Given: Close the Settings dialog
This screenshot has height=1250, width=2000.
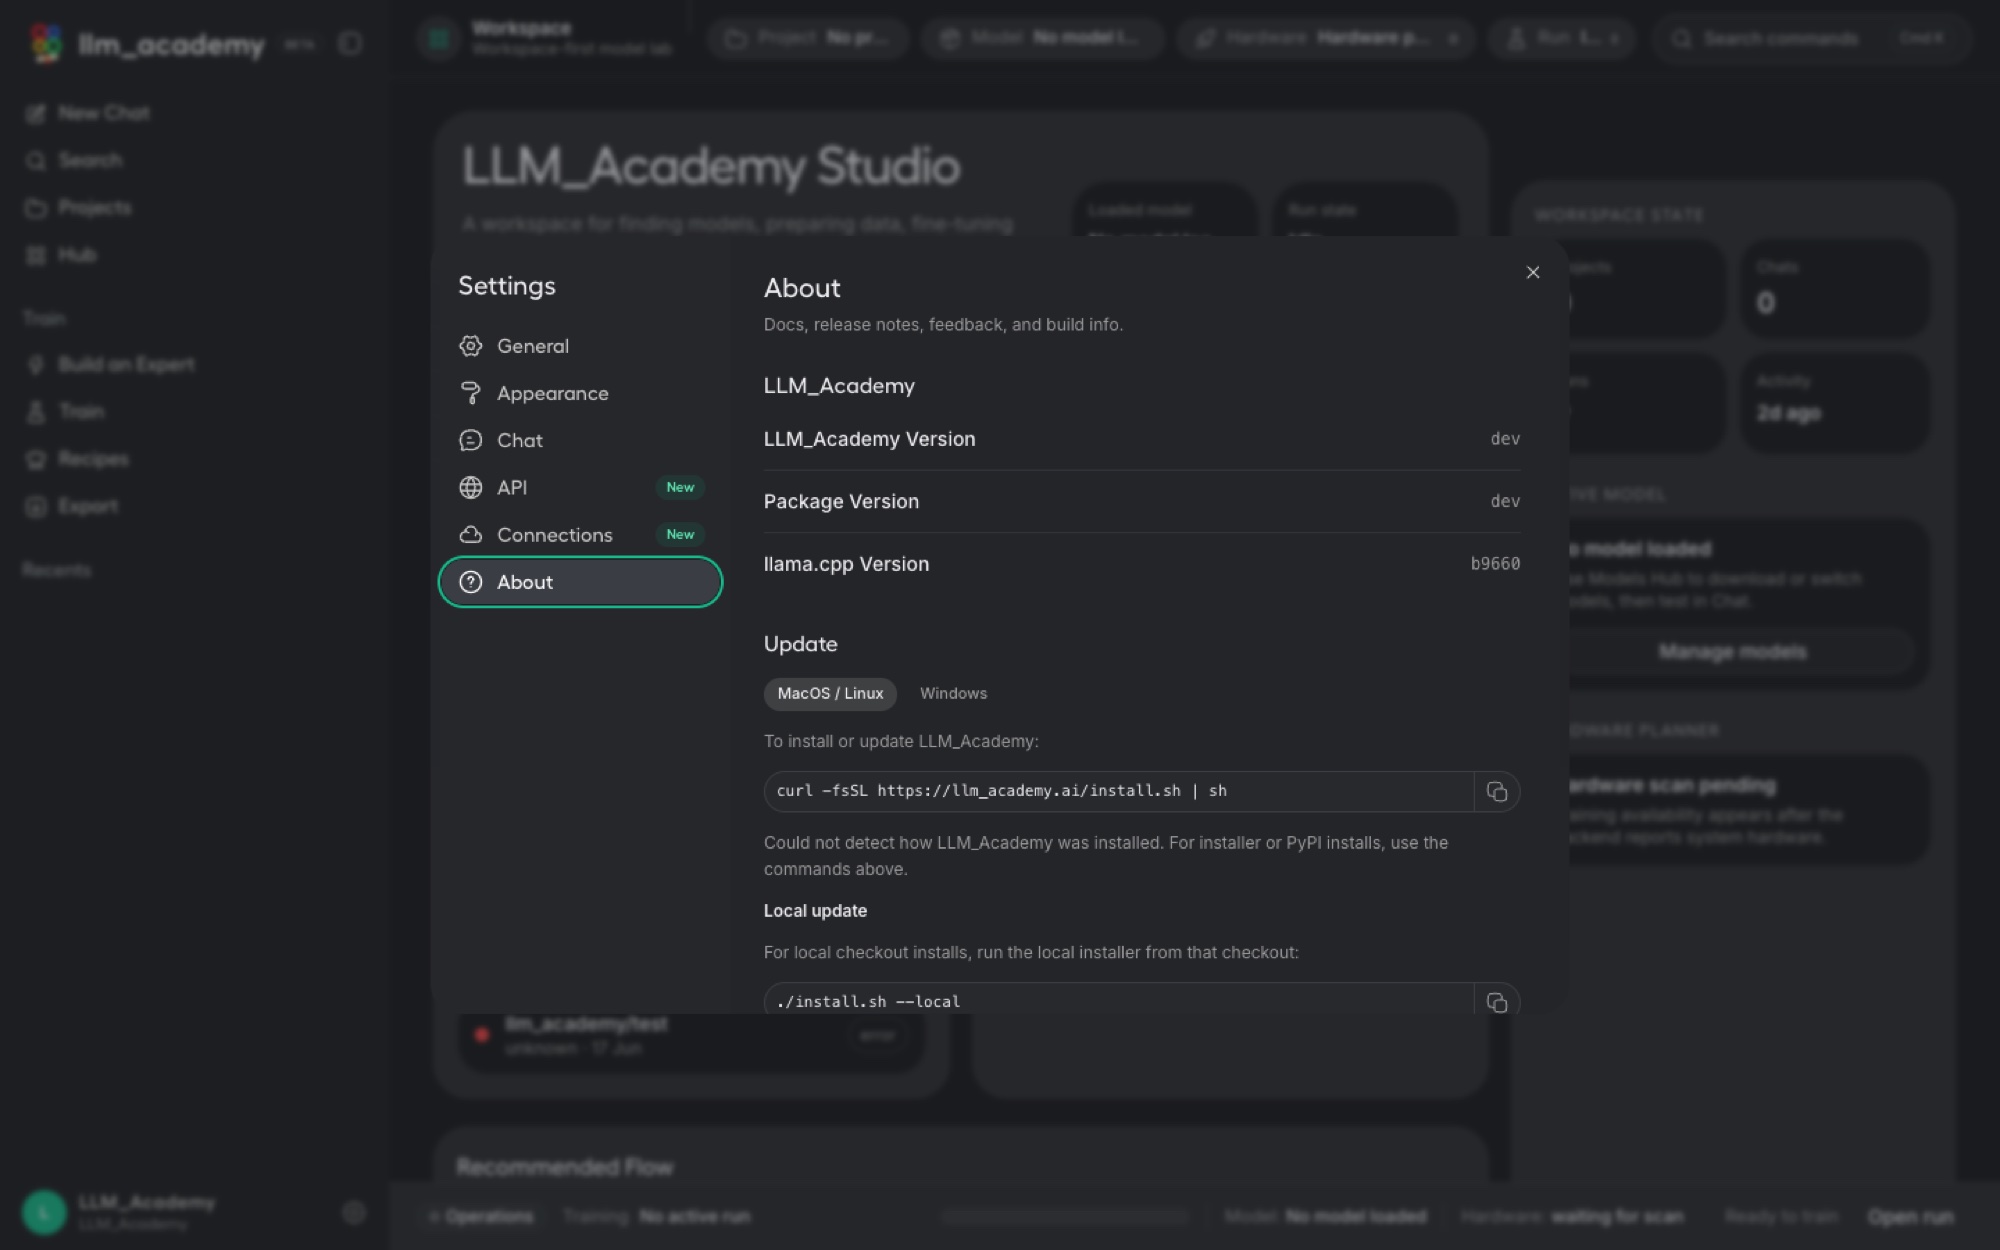Looking at the screenshot, I should pos(1533,272).
